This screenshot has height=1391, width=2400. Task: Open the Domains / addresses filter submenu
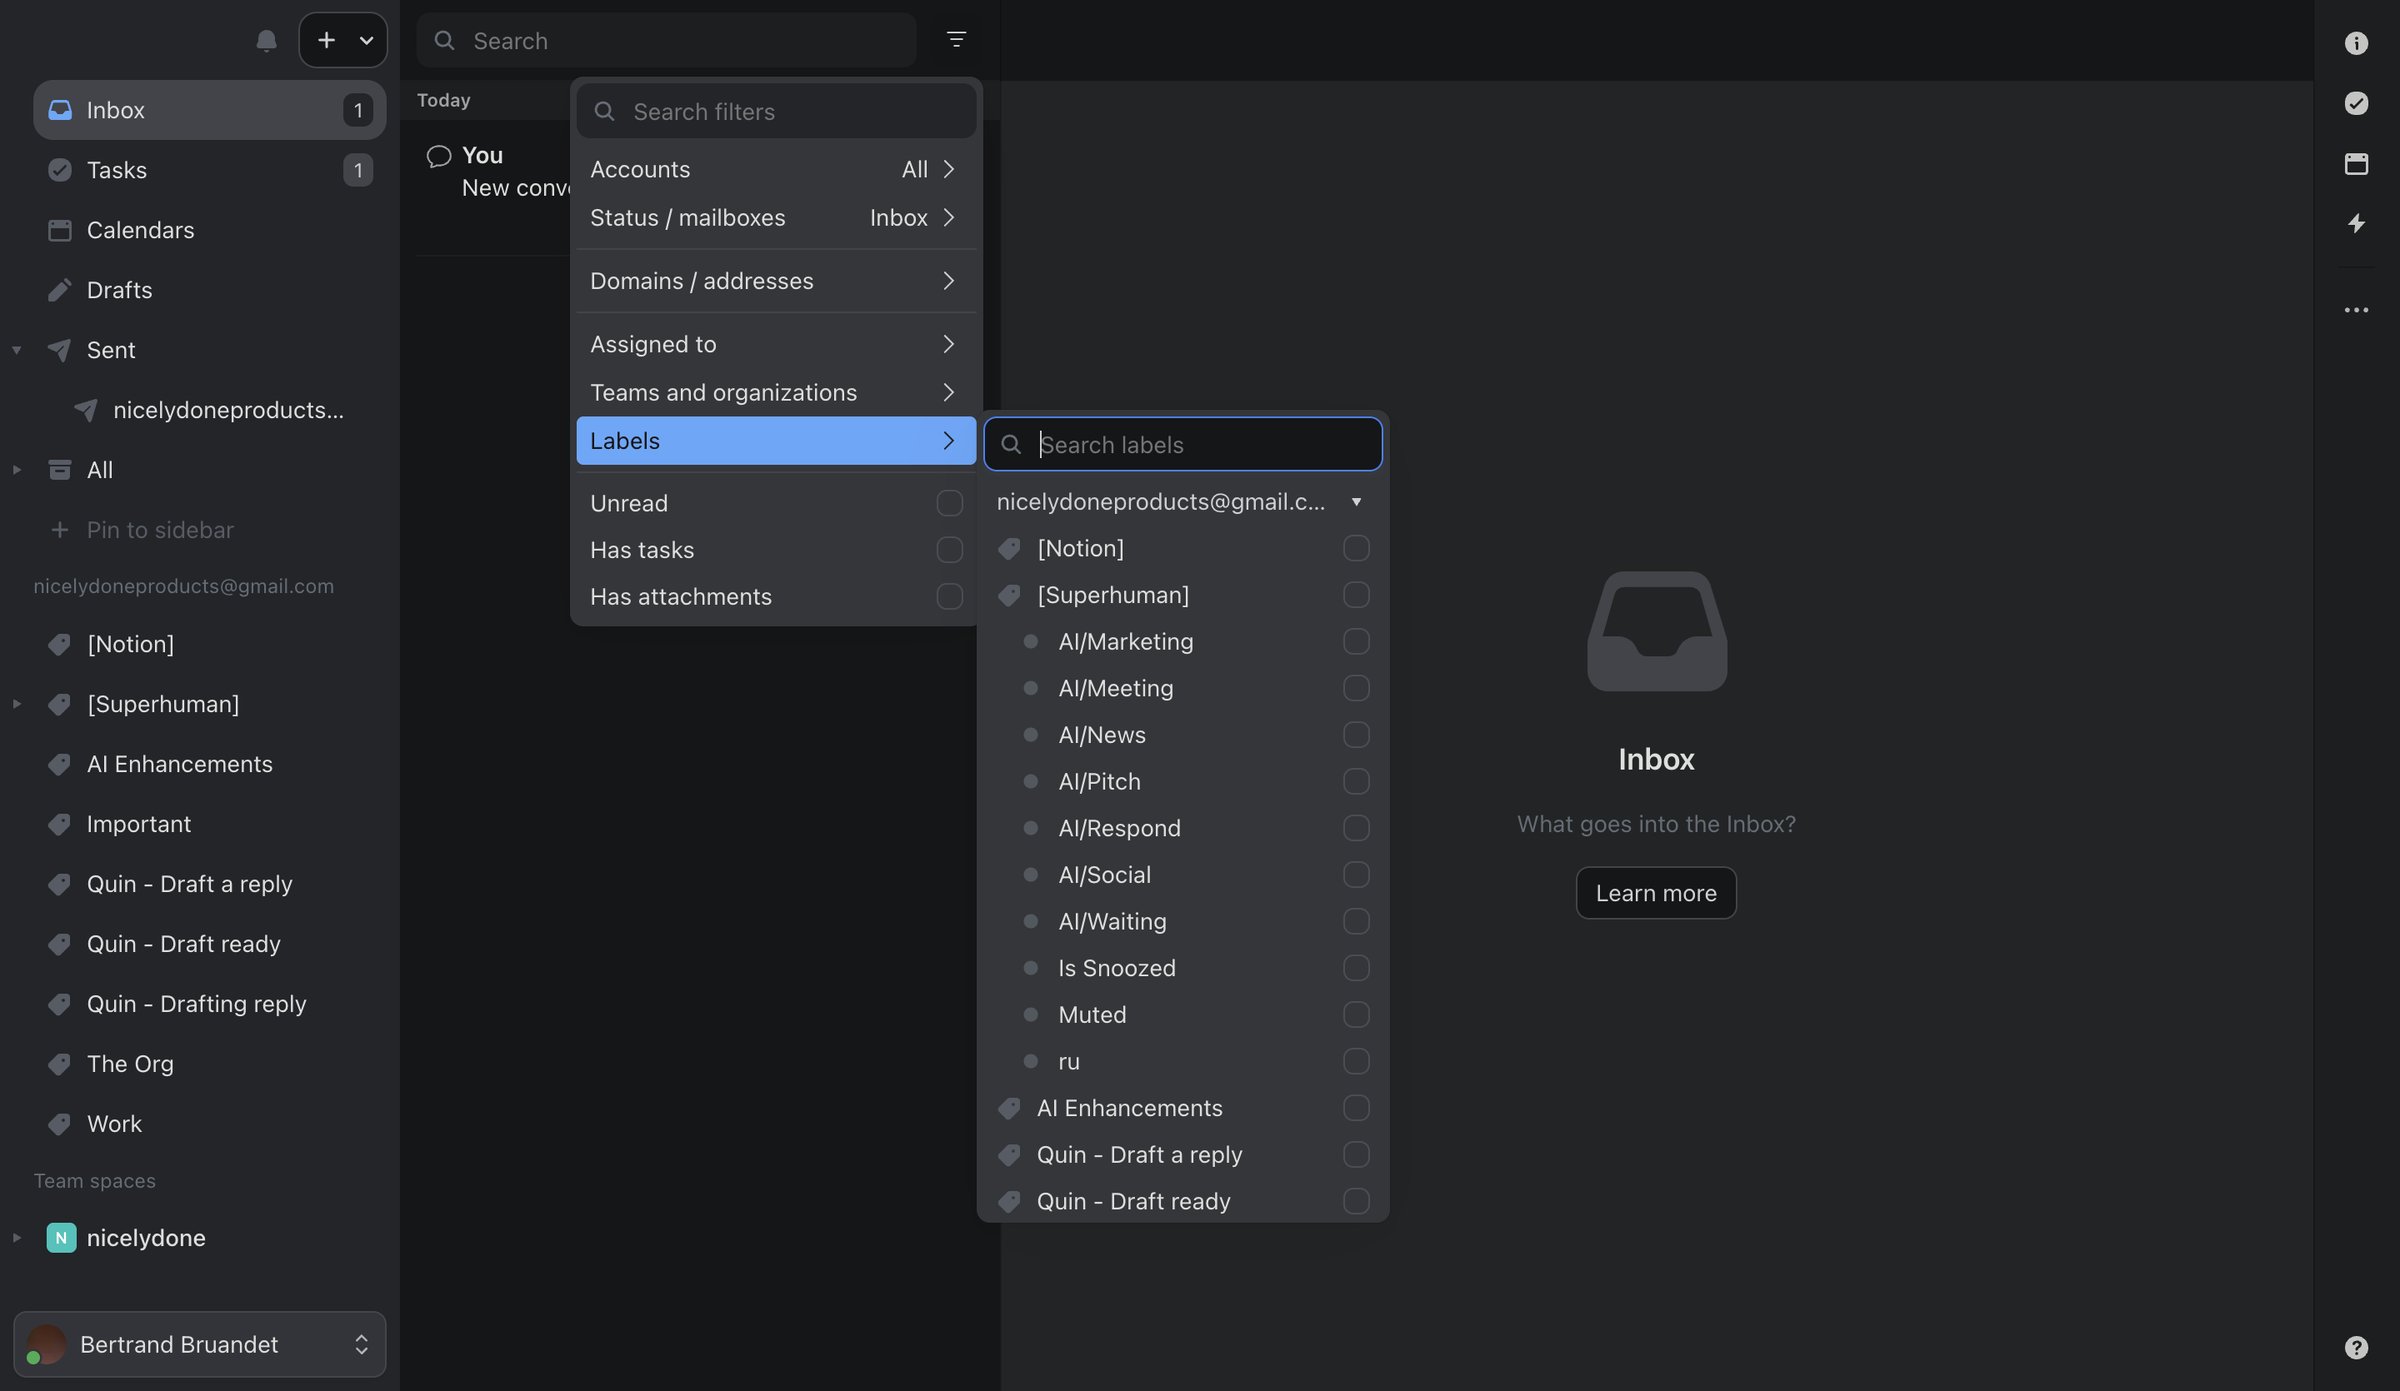click(776, 281)
